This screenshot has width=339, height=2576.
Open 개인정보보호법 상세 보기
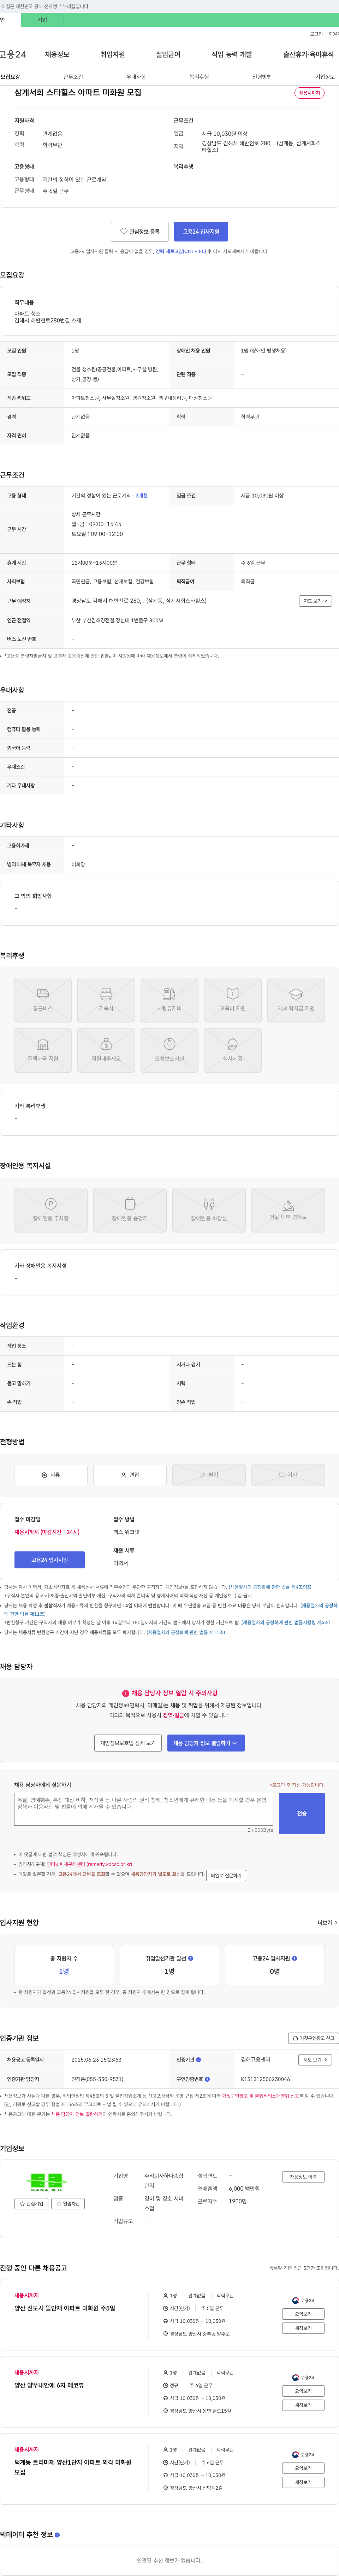tap(128, 1743)
